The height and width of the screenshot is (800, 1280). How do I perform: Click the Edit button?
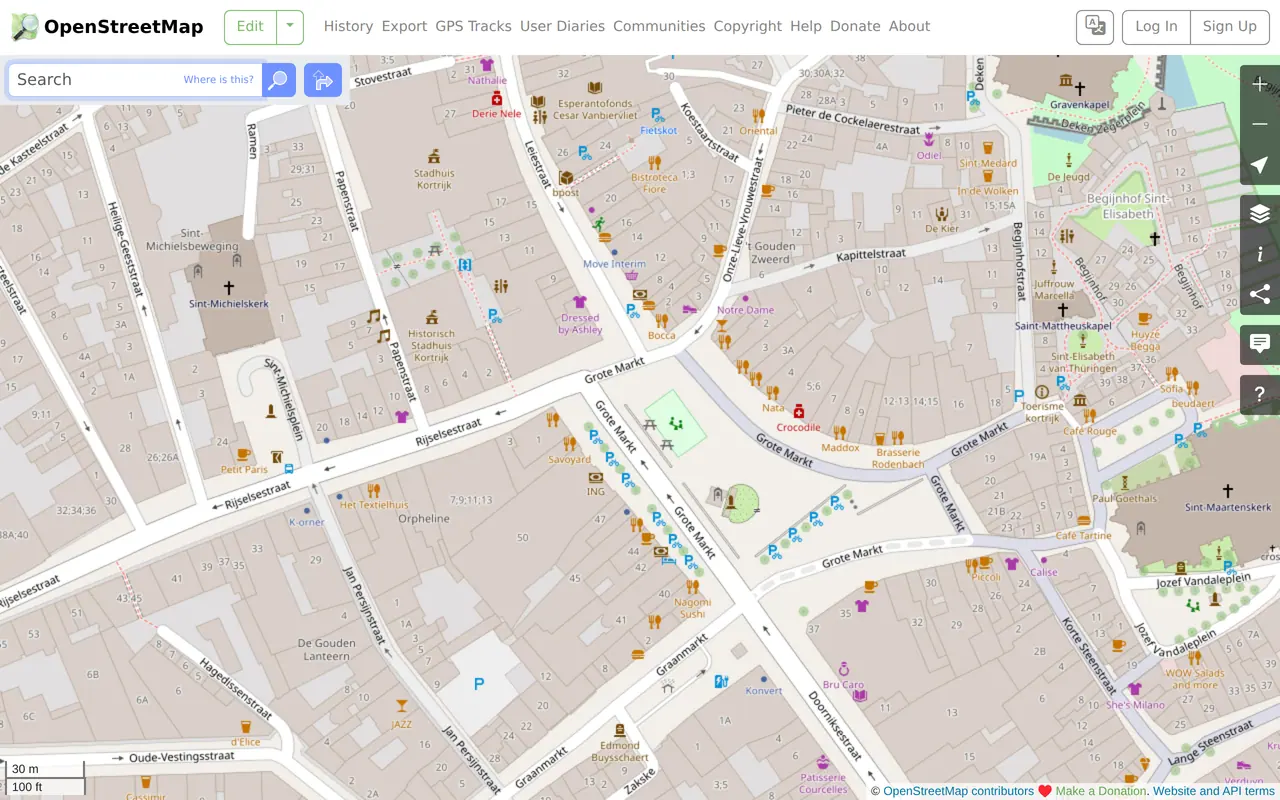tap(250, 27)
